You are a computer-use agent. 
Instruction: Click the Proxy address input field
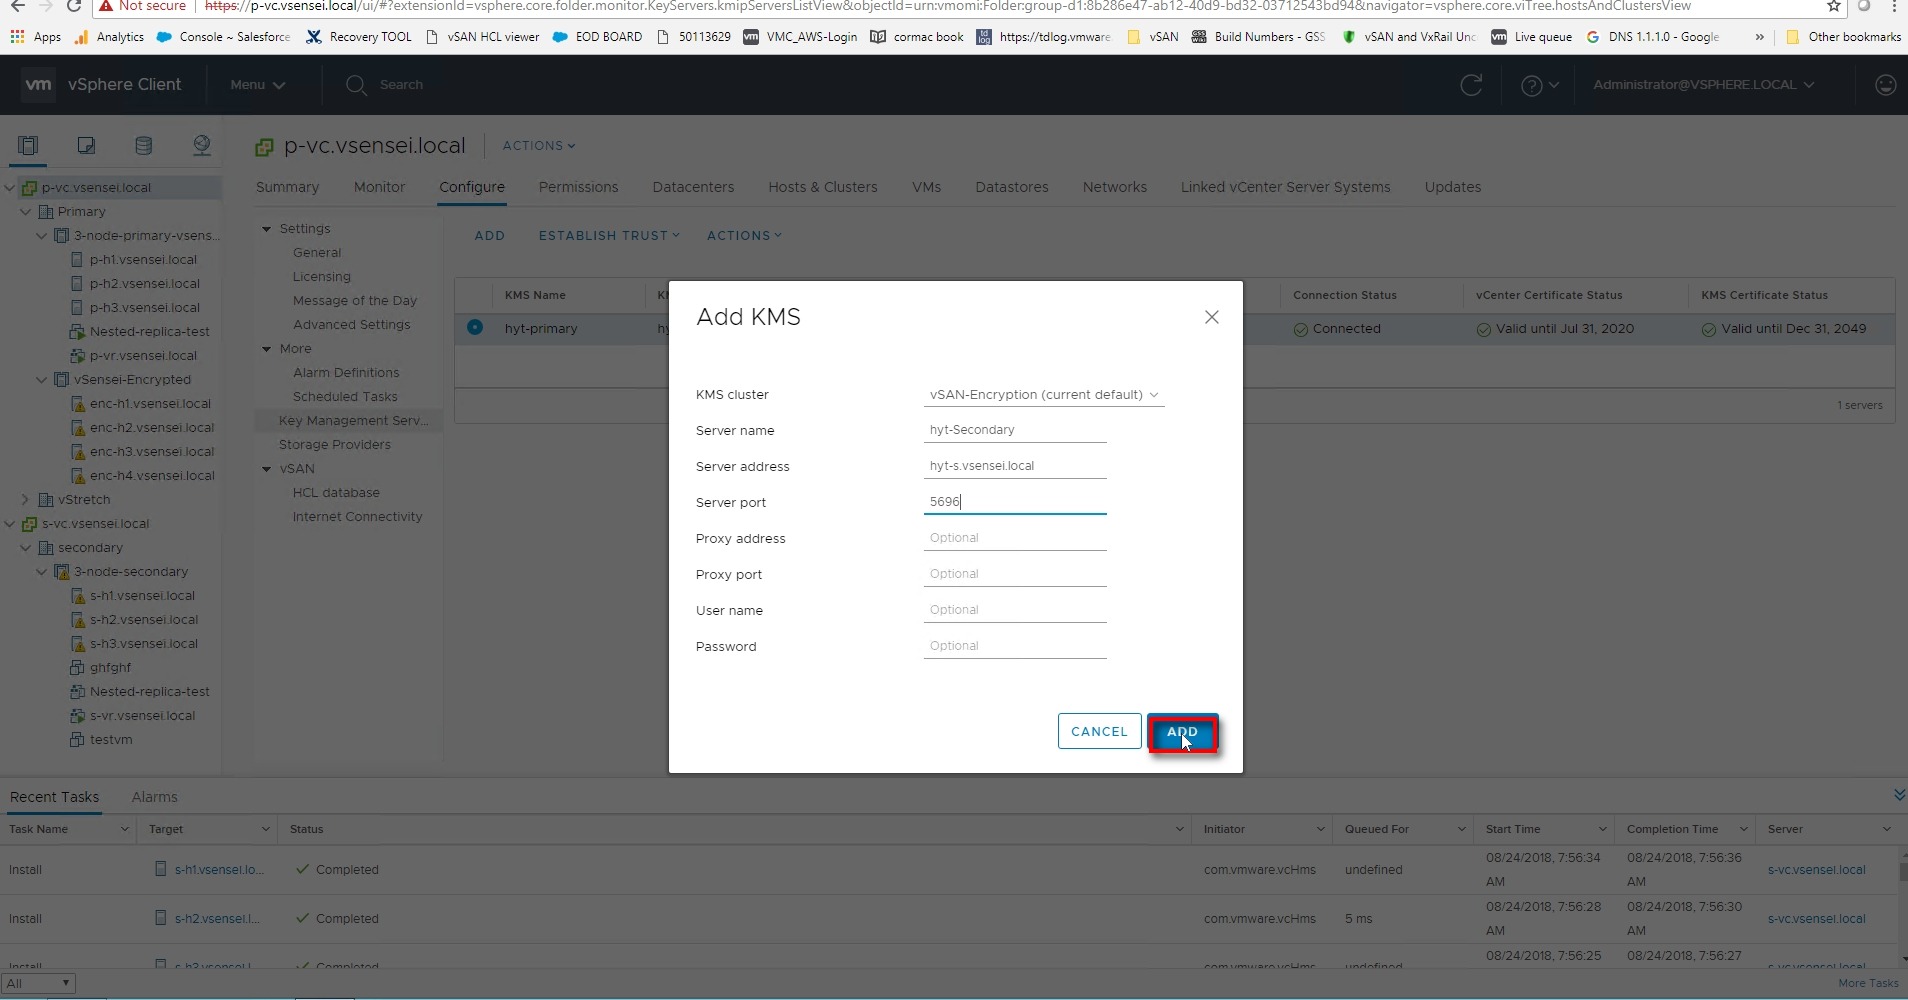coord(1014,538)
